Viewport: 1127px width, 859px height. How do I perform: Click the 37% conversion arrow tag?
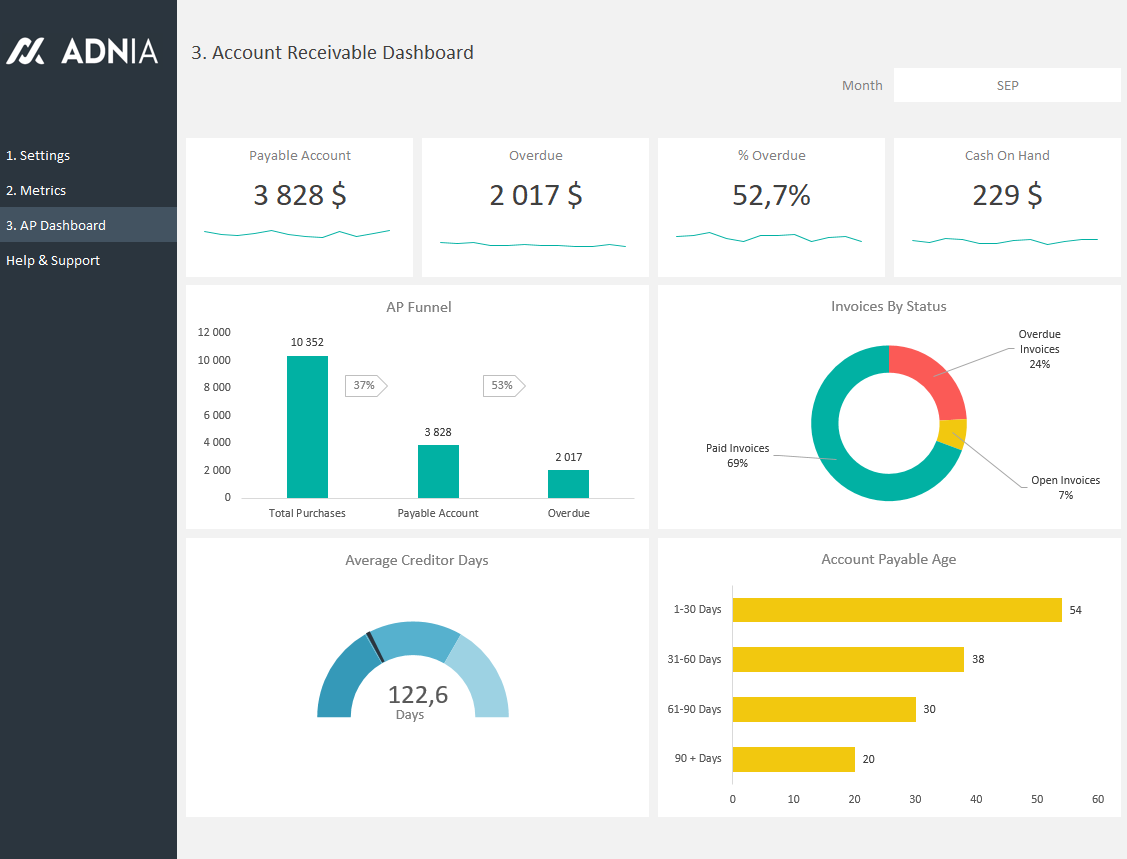pos(365,385)
